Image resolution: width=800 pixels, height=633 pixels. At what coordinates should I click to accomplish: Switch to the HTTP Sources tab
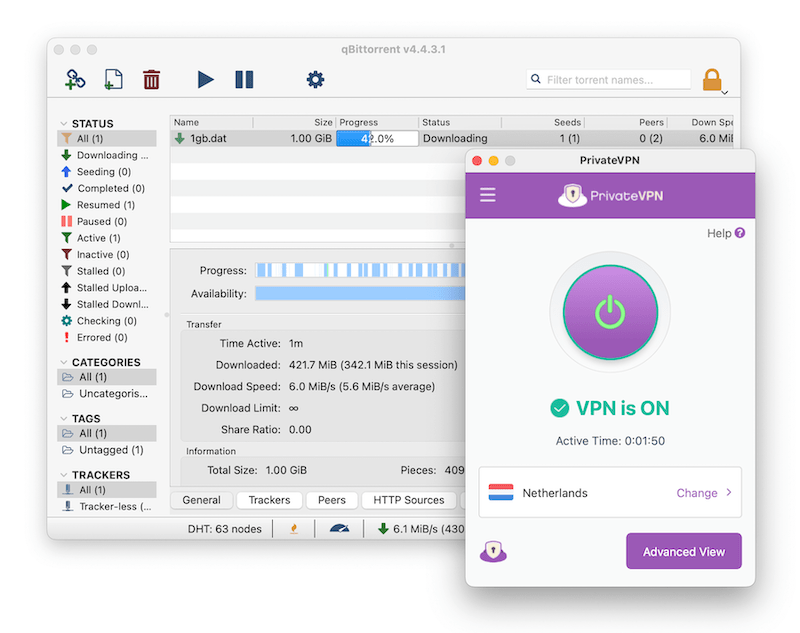pos(408,499)
